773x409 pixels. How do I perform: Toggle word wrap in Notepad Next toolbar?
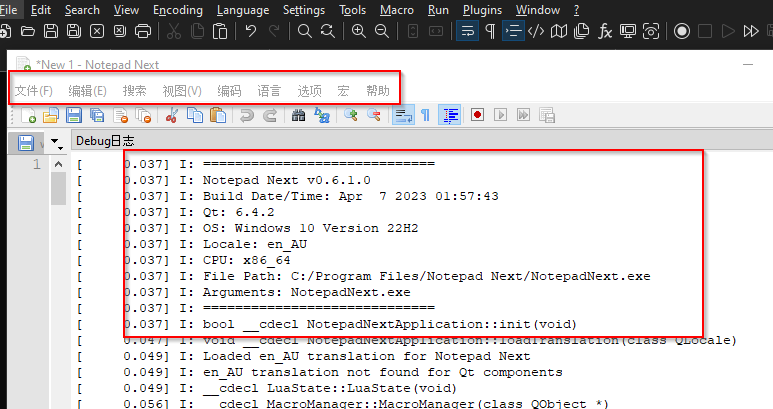403,115
